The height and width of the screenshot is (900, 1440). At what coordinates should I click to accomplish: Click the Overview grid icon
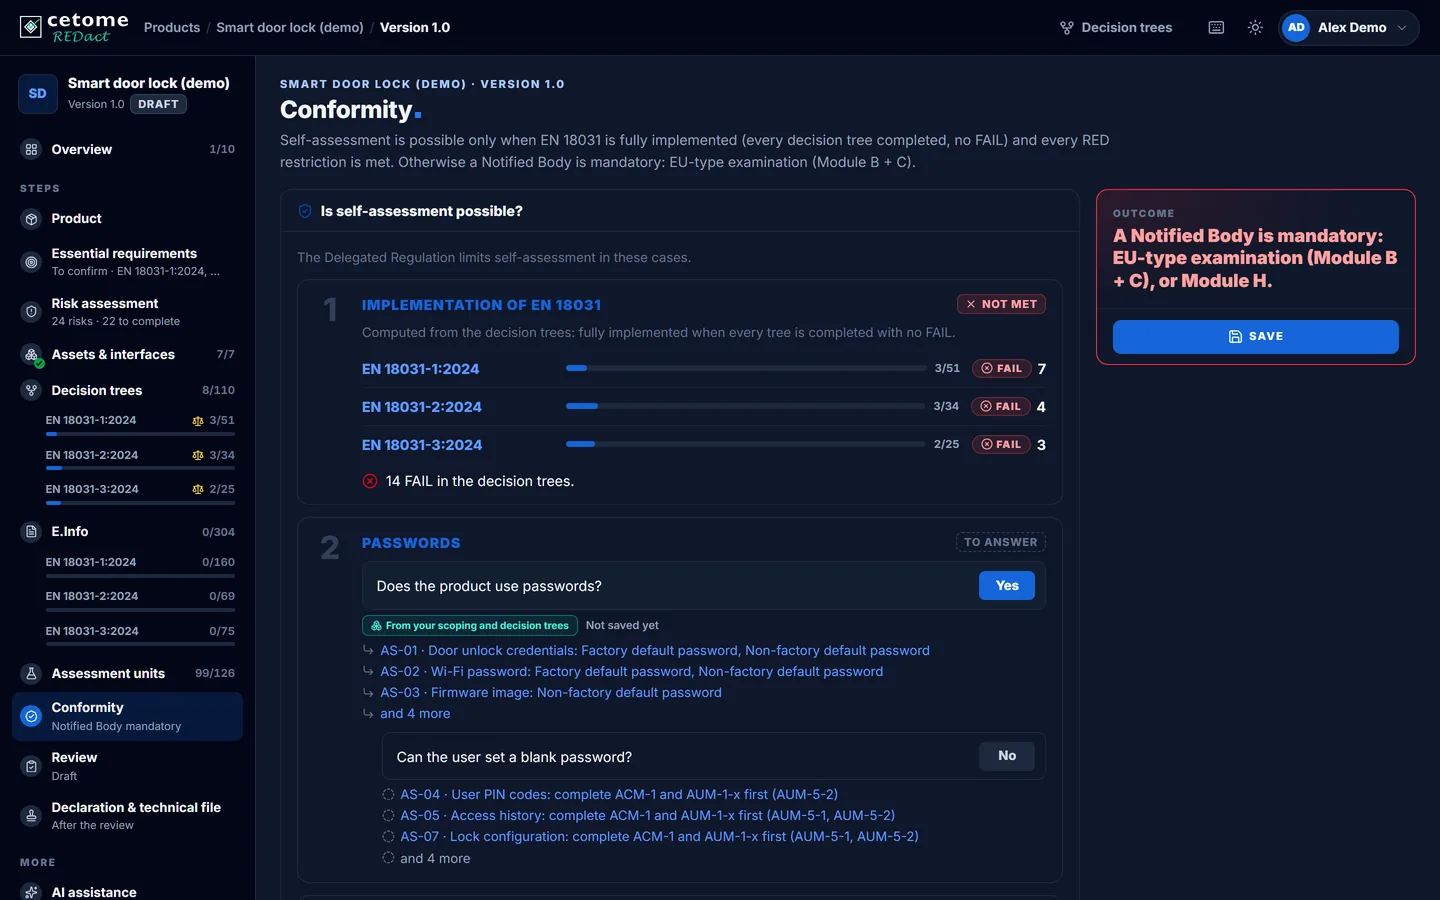(x=31, y=149)
